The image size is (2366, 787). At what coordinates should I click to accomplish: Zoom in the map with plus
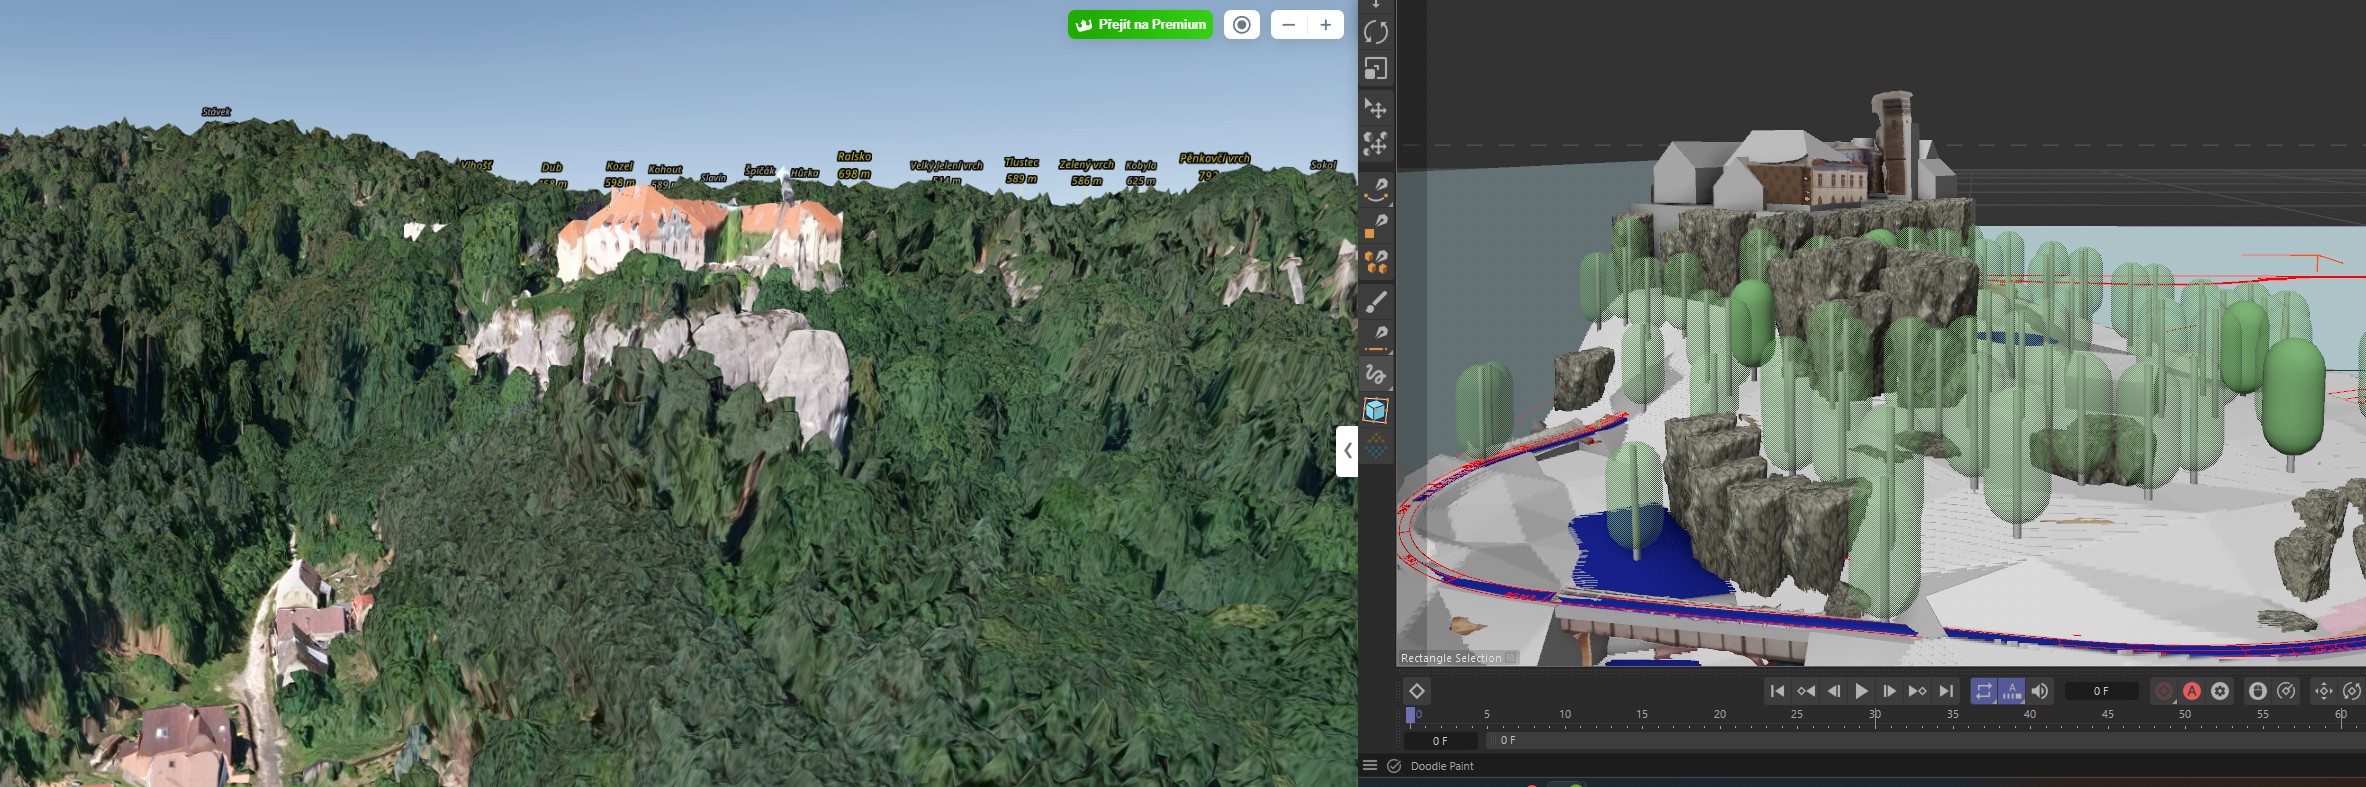[x=1325, y=25]
